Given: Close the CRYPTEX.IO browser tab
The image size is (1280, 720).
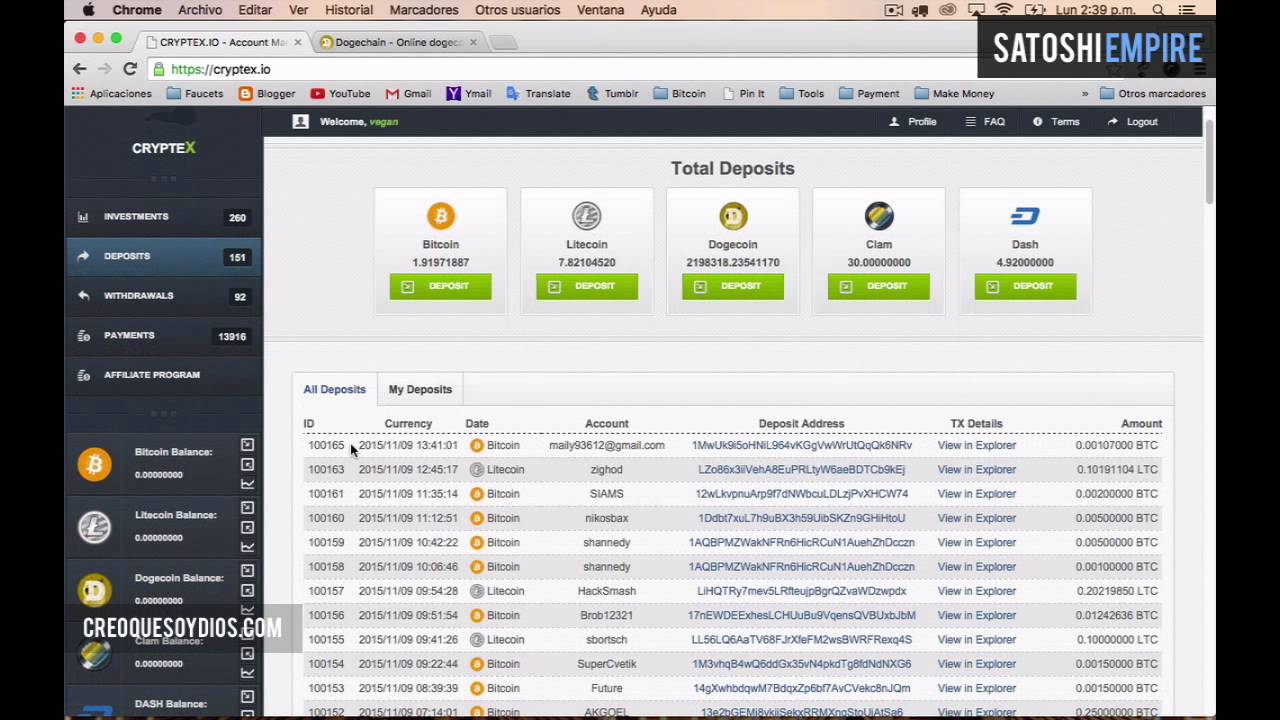Looking at the screenshot, I should coord(297,42).
